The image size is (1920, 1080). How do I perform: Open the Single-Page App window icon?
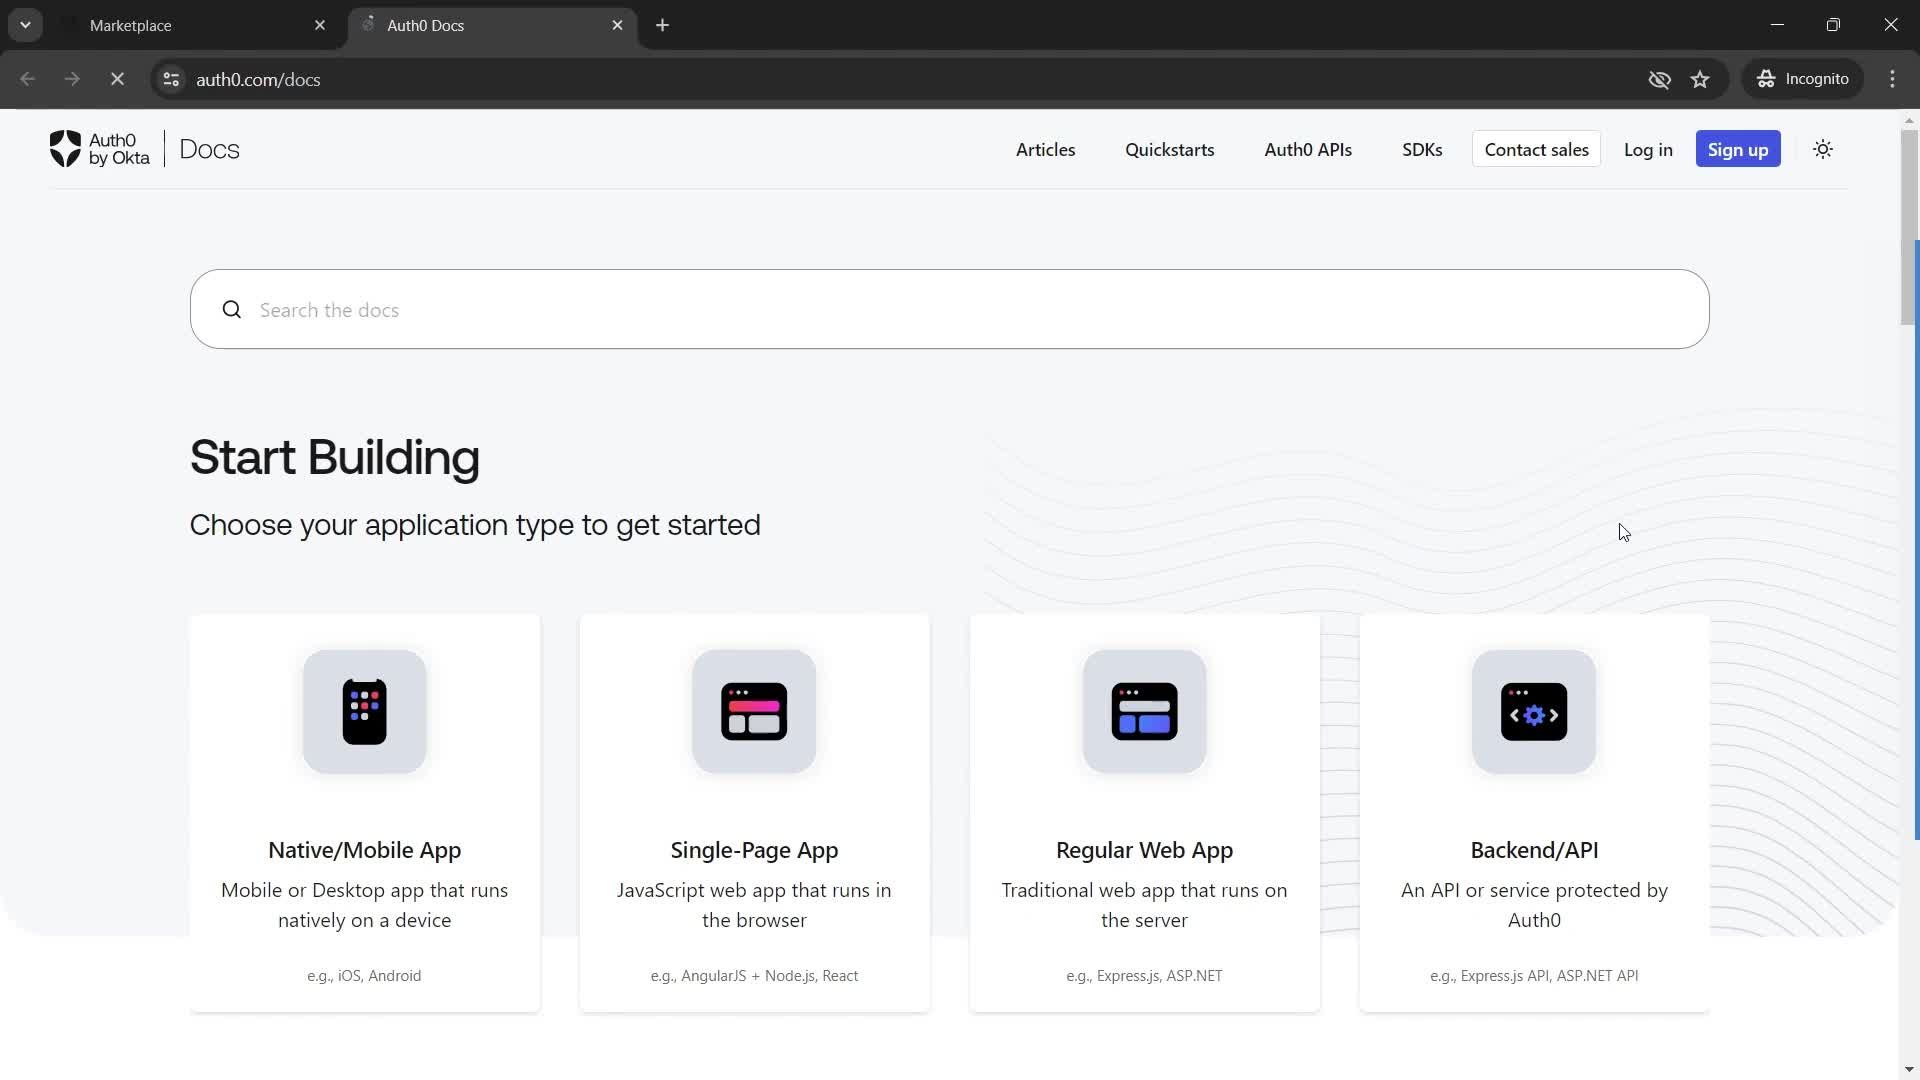pyautogui.click(x=754, y=712)
